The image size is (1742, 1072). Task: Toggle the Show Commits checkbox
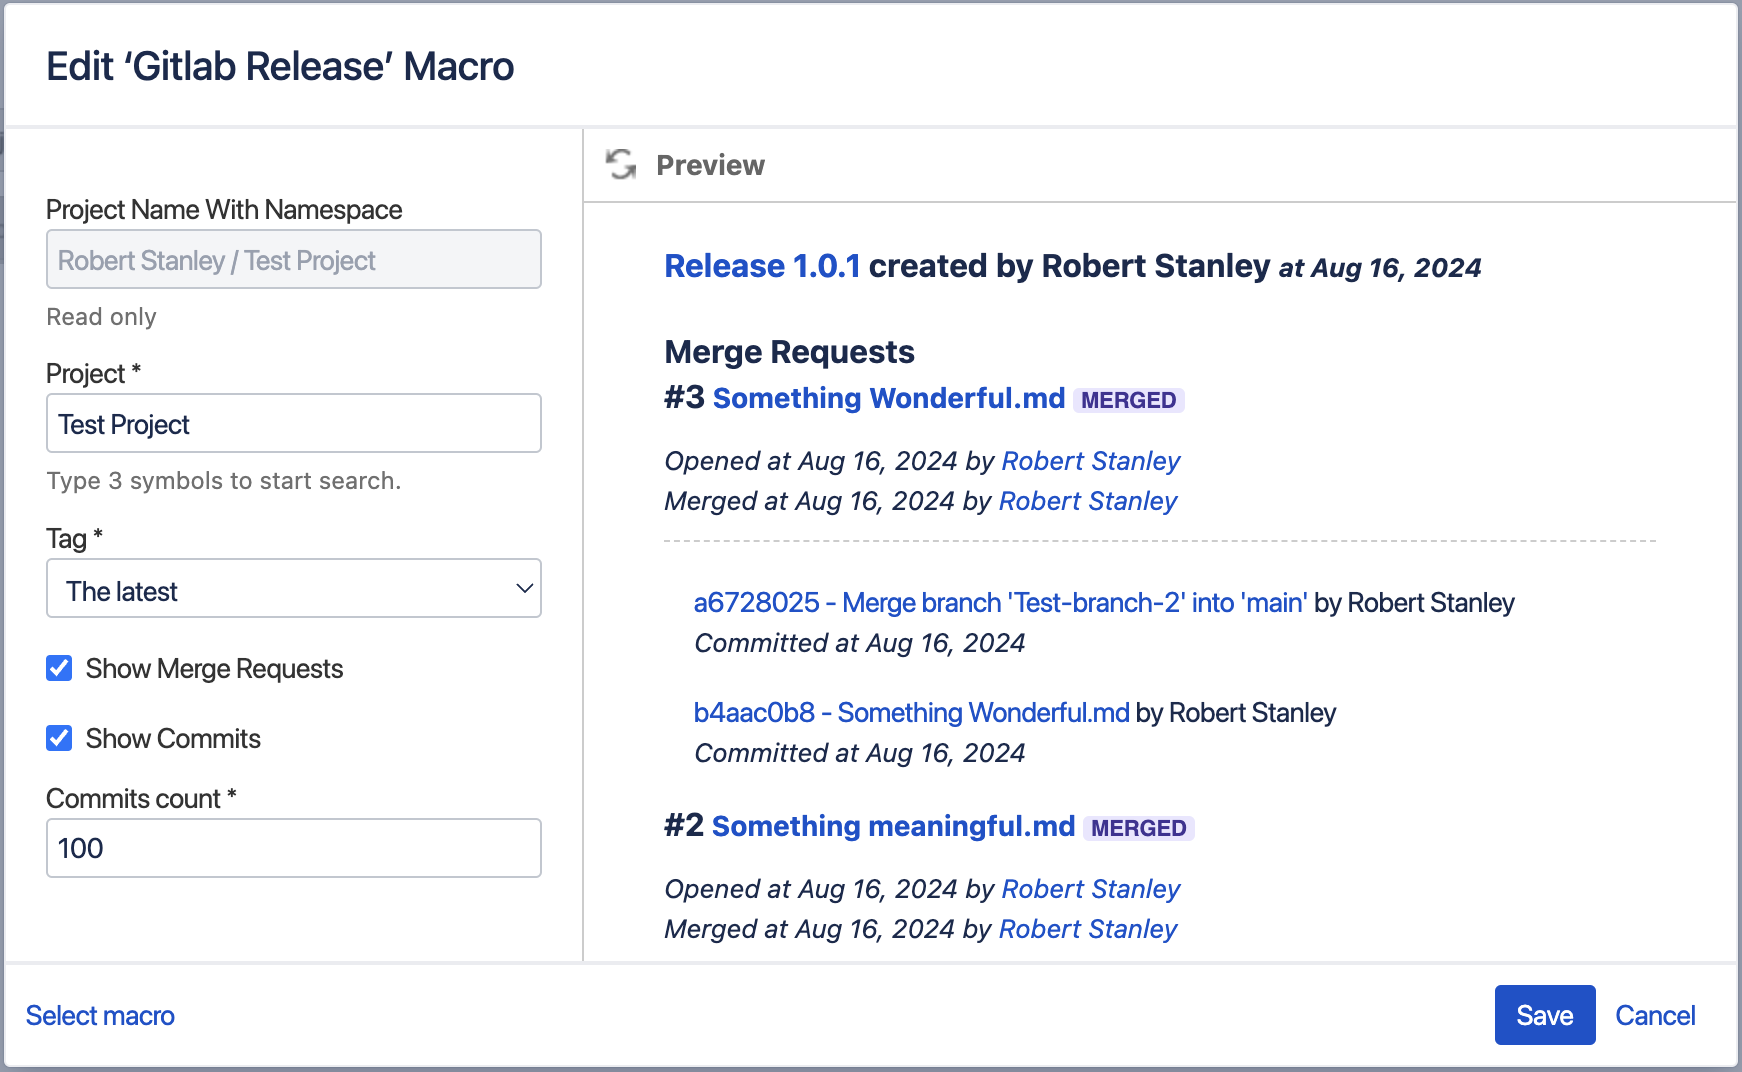coord(59,738)
